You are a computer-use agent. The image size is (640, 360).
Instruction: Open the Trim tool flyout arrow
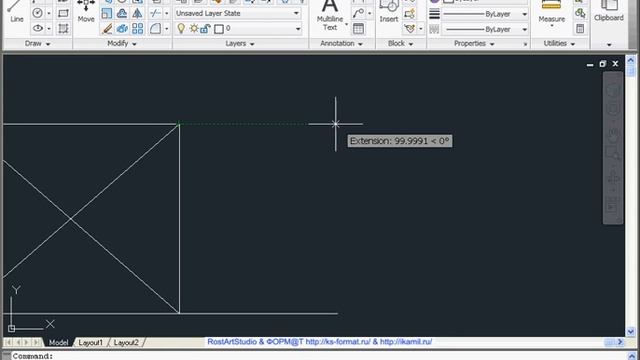[166, 13]
